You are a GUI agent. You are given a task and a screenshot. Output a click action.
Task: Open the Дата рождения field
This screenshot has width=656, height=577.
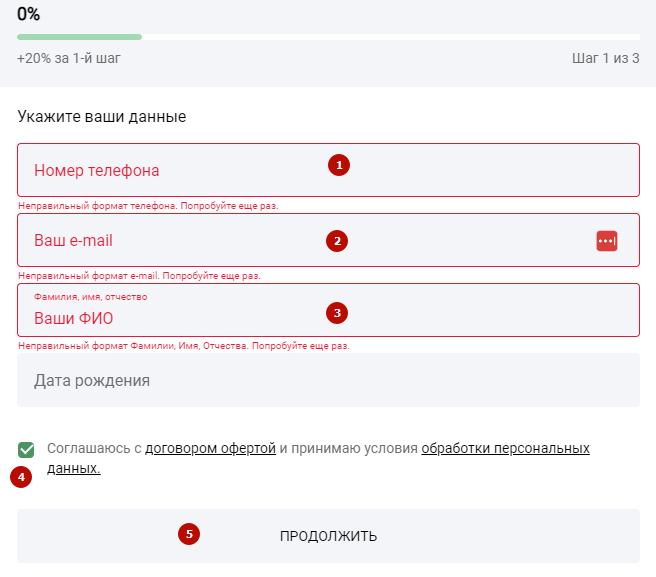click(x=328, y=380)
